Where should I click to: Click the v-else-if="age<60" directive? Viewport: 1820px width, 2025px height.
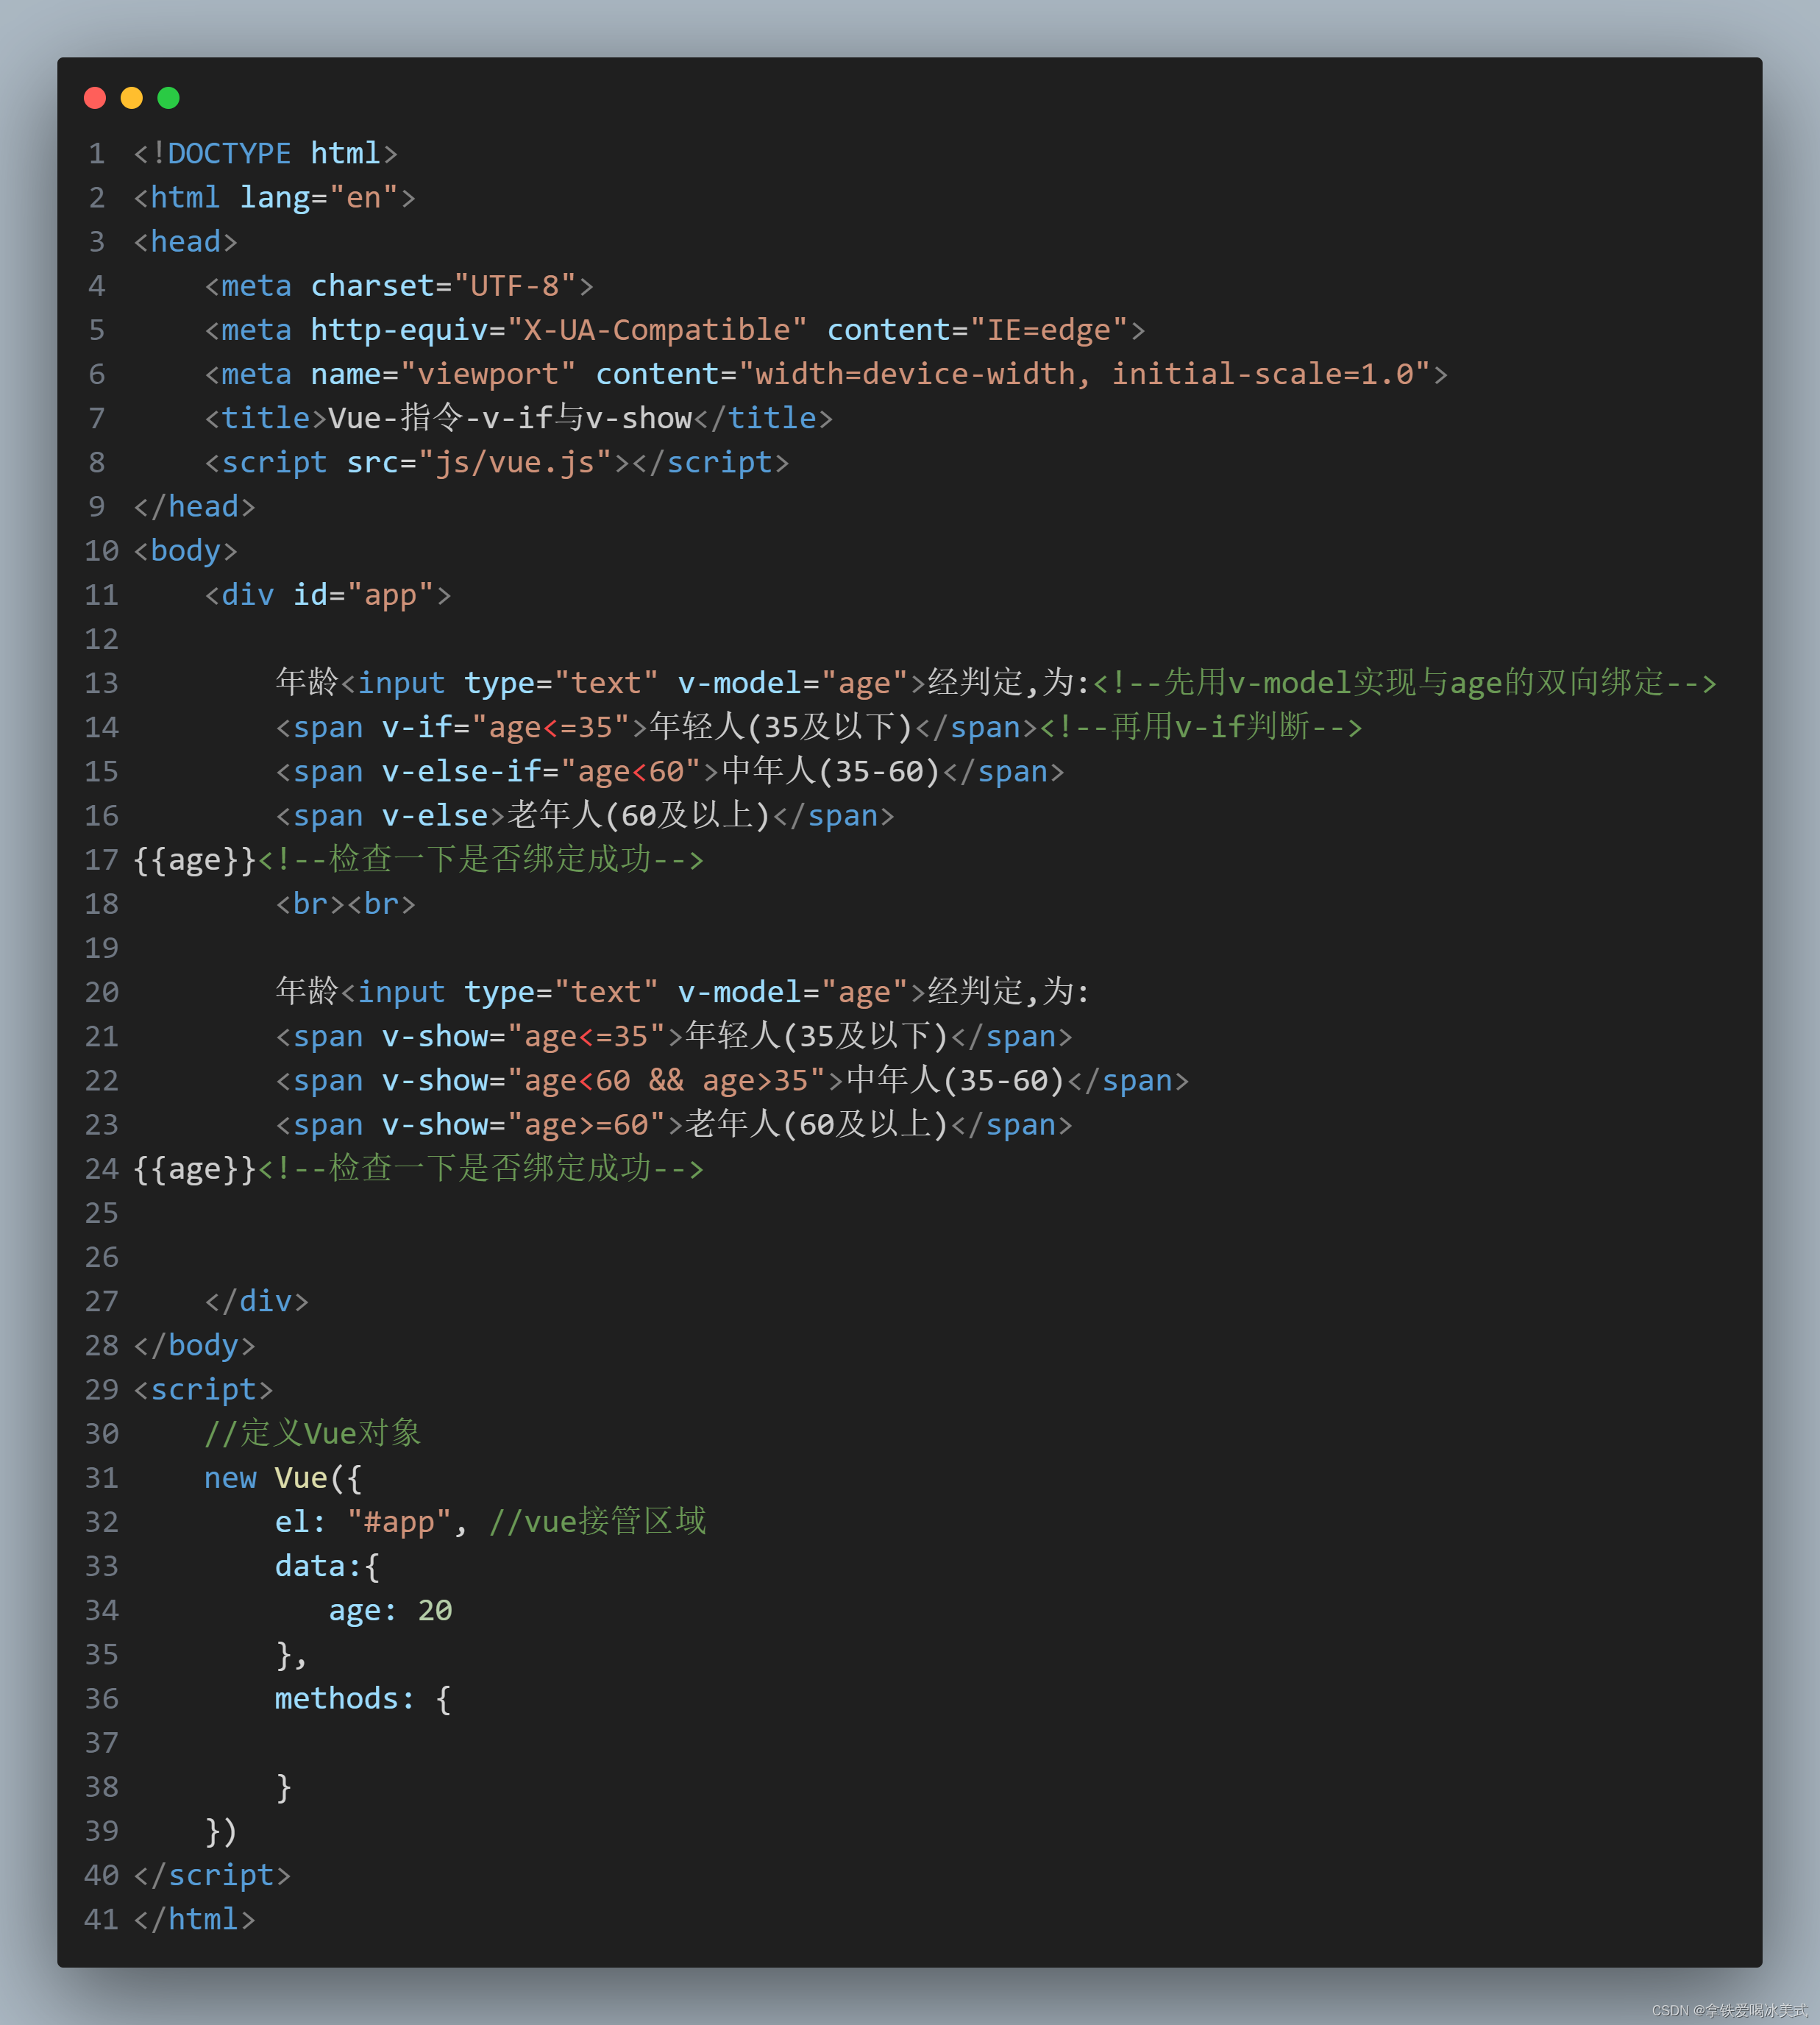(540, 771)
